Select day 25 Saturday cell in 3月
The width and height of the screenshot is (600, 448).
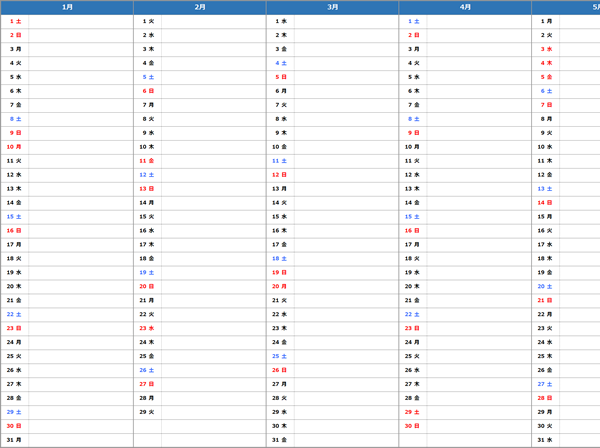tap(280, 356)
